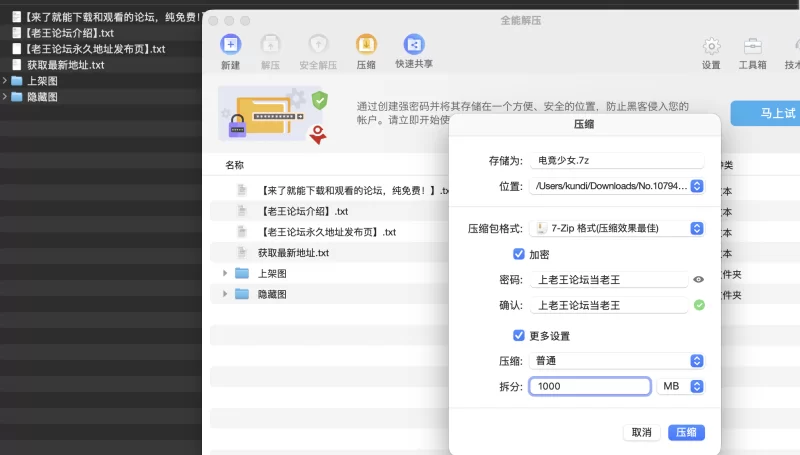Open the 压缩包格式 7-Zip format dropdown
This screenshot has width=800, height=455.
pos(697,229)
